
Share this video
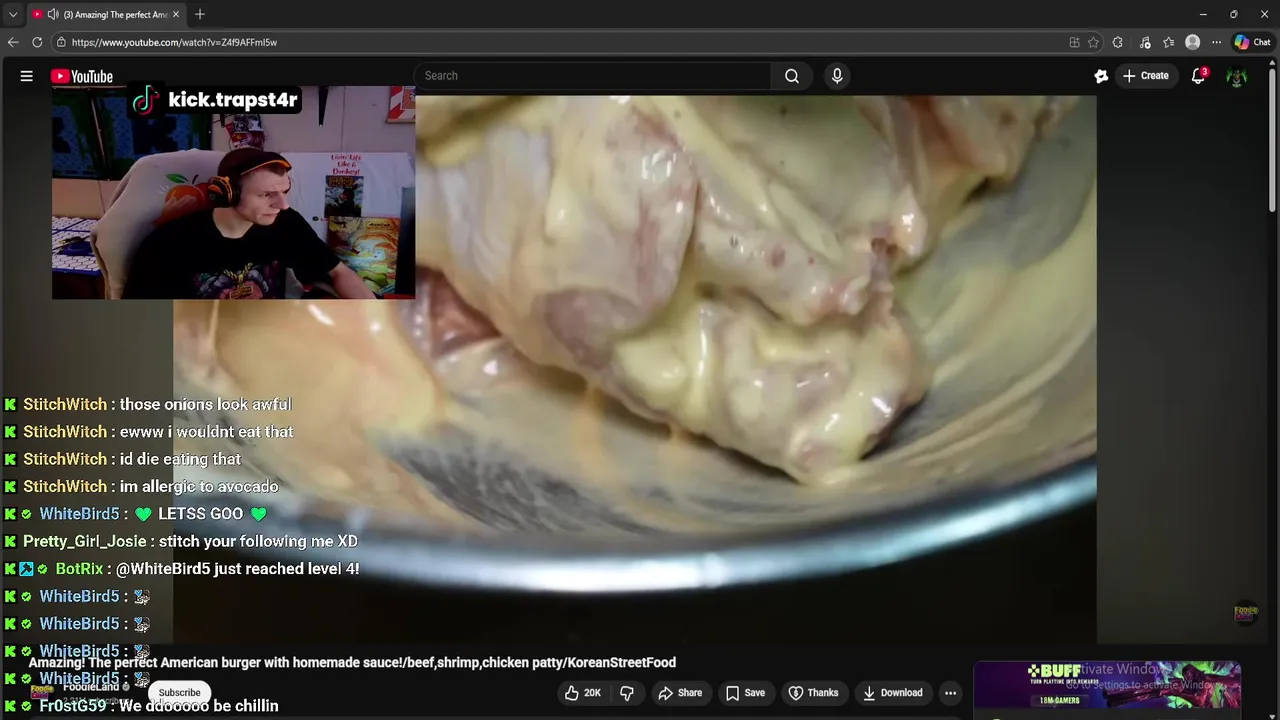pyautogui.click(x=680, y=692)
